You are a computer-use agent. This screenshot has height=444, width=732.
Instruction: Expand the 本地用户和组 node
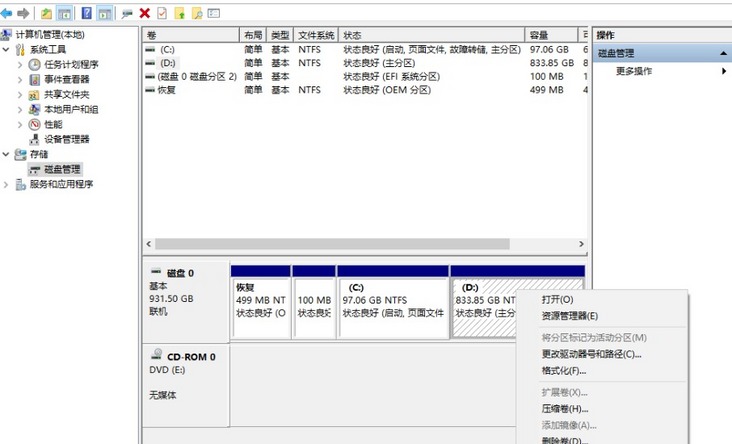click(20, 109)
